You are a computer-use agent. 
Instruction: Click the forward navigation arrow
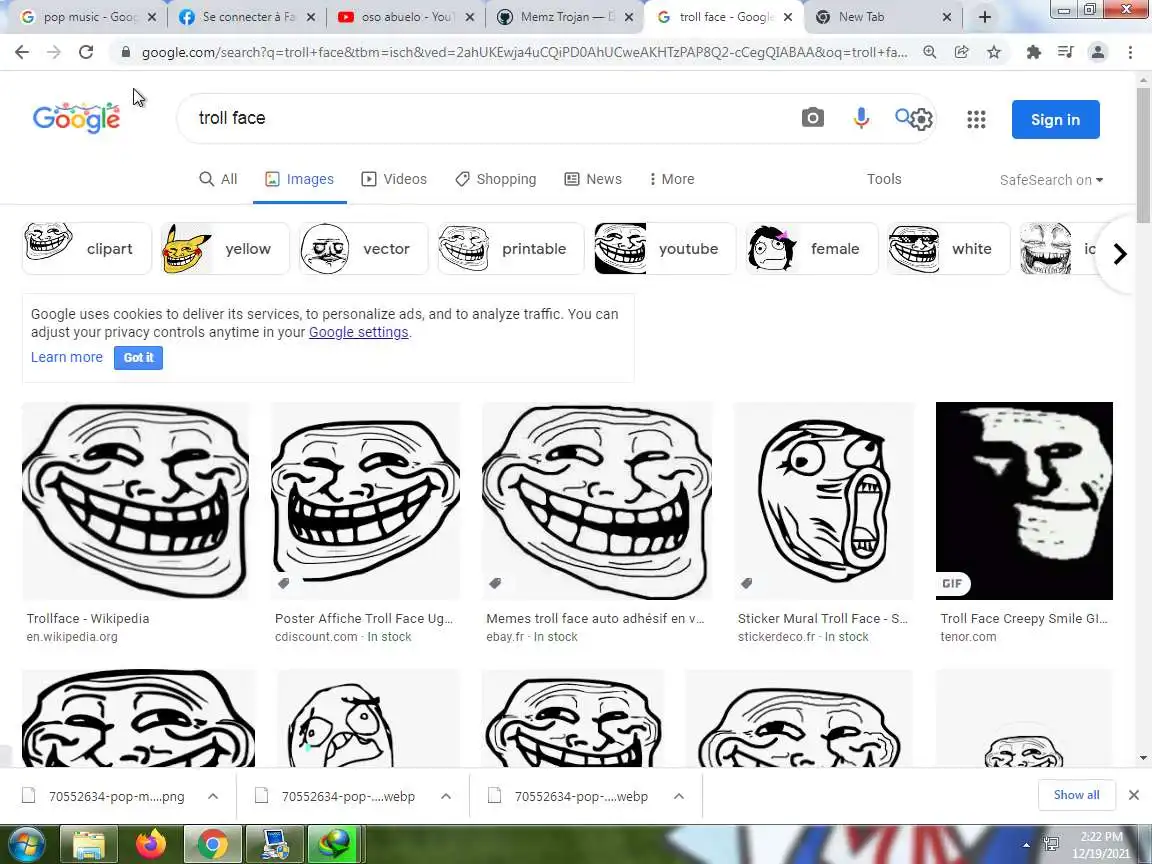click(54, 52)
